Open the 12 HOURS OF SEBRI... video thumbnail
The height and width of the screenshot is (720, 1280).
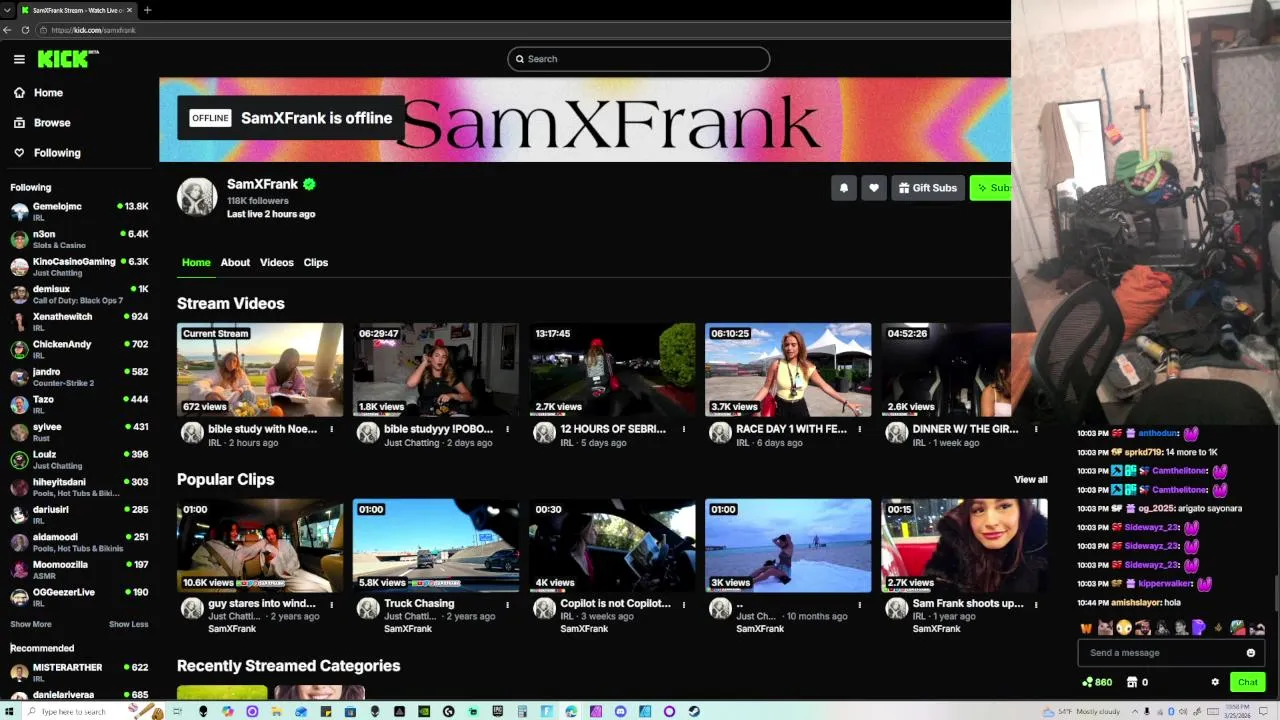612,369
